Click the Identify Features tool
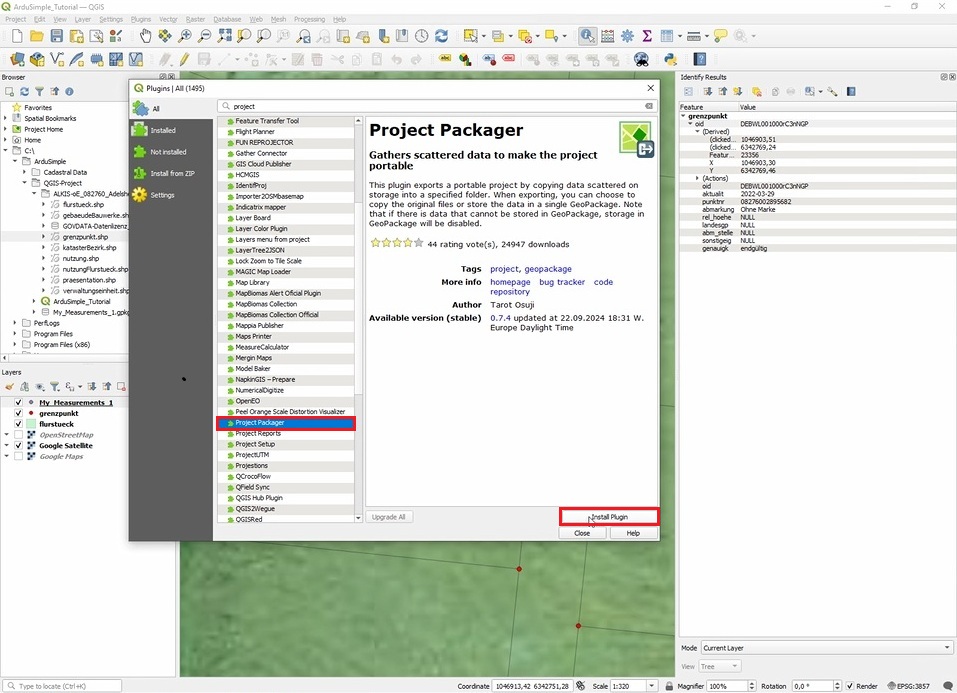 coord(587,36)
